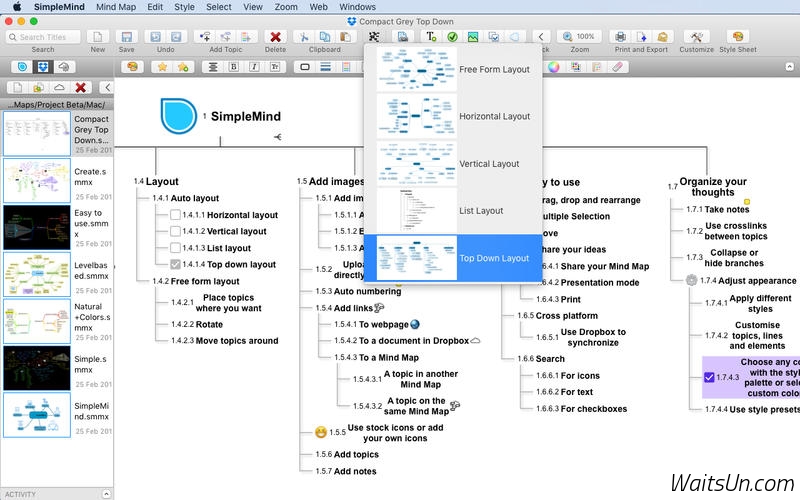
Task: Click the smiley icon at topic 1.5.5
Action: click(320, 432)
